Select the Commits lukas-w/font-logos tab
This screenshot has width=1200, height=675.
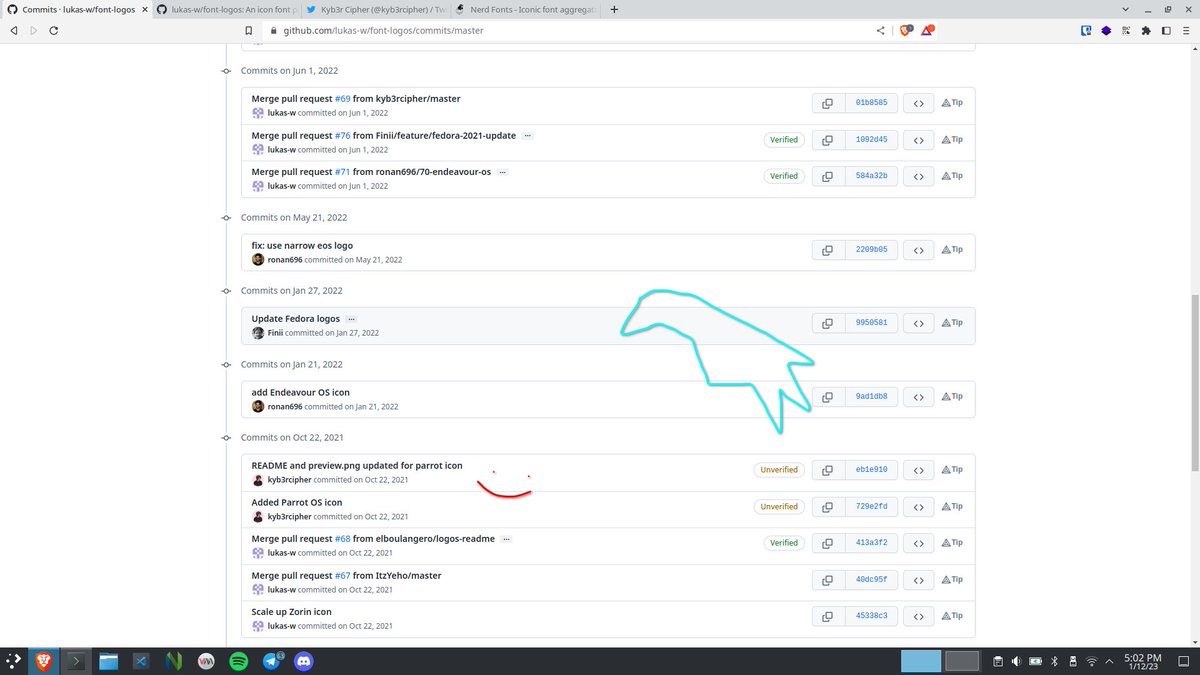[x=76, y=9]
